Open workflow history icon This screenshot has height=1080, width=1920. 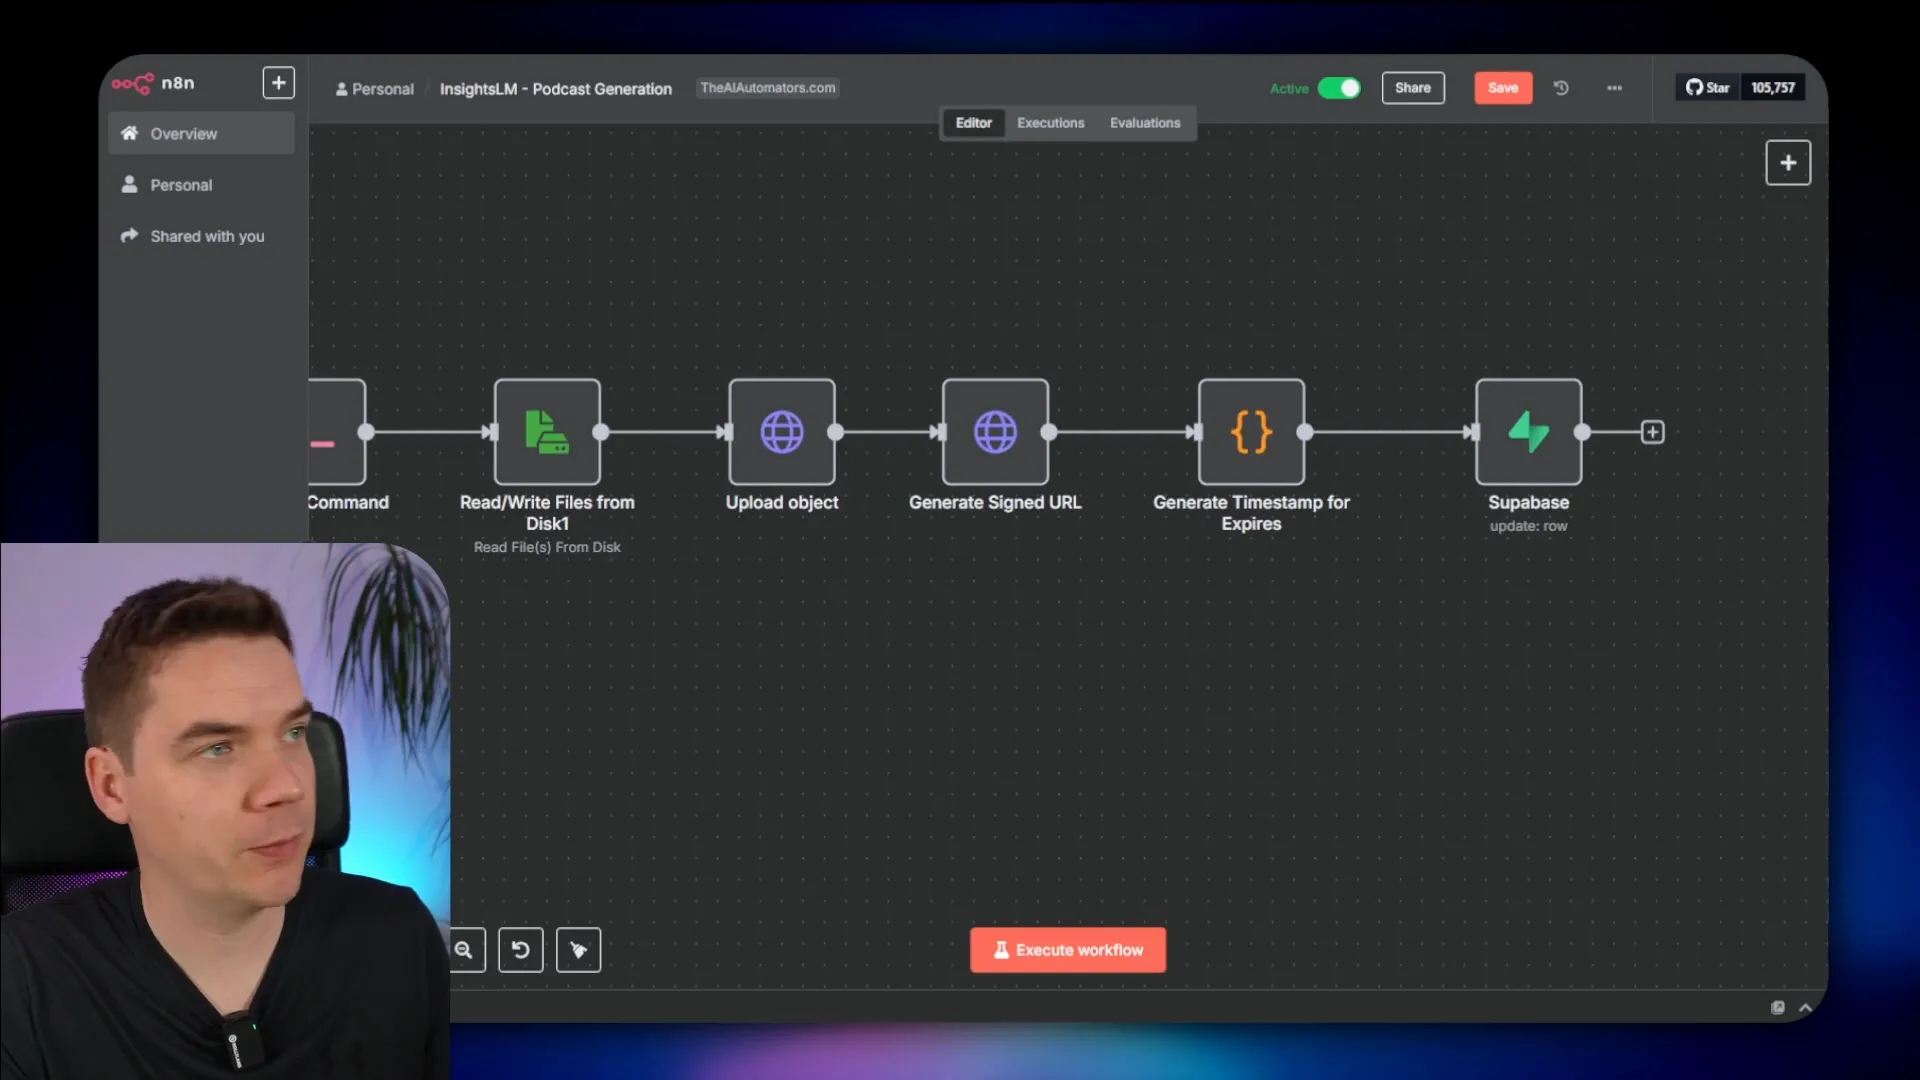tap(1561, 88)
